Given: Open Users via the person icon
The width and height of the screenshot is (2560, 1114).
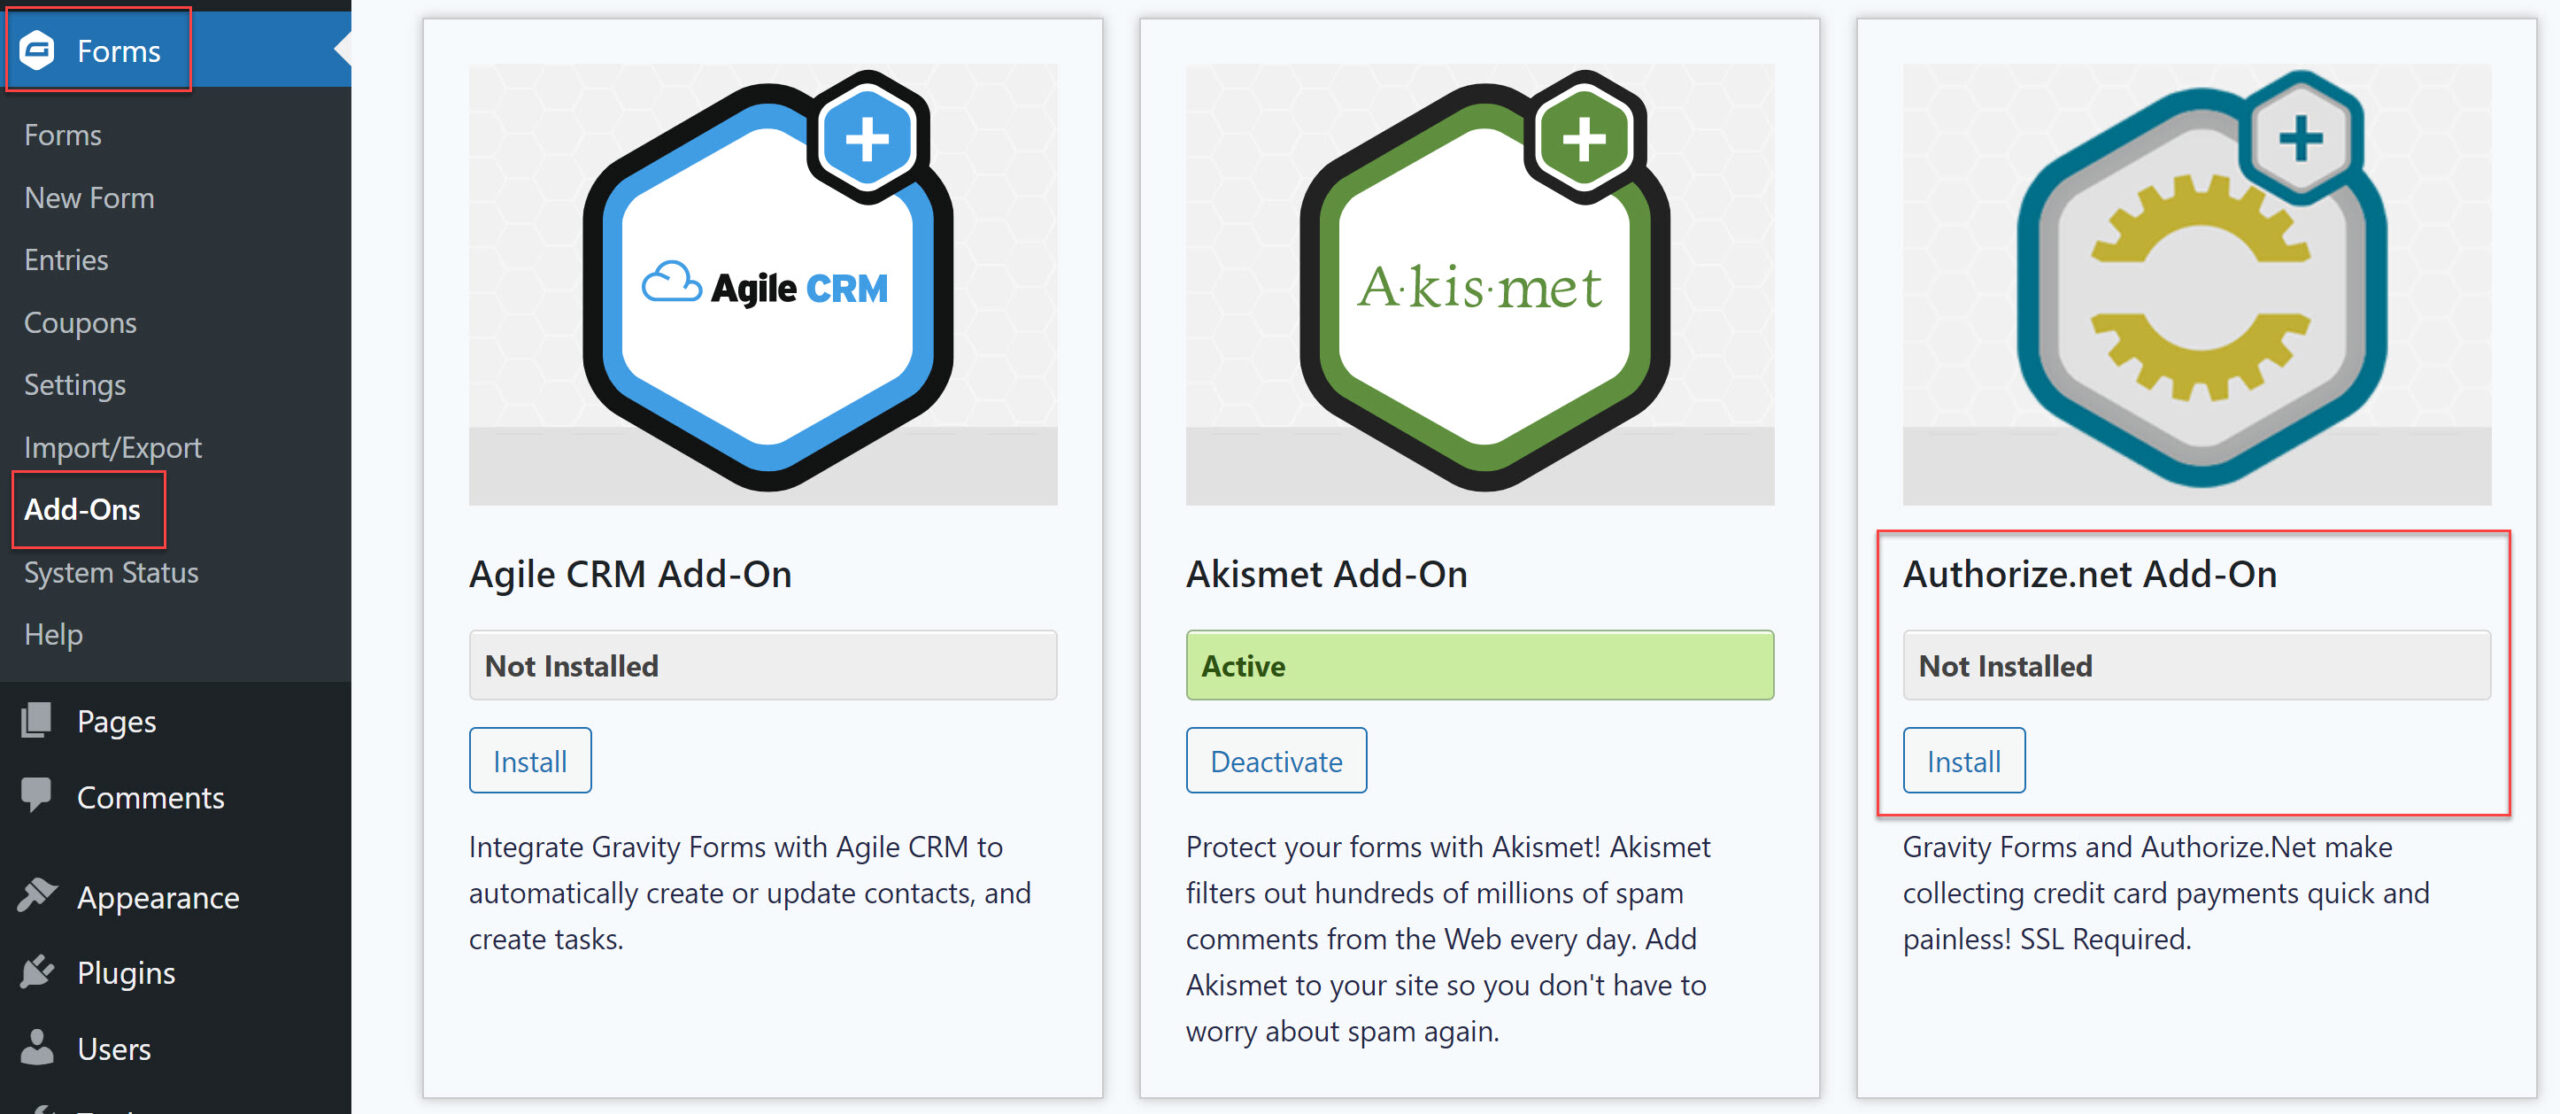Looking at the screenshot, I should pos(38,1047).
